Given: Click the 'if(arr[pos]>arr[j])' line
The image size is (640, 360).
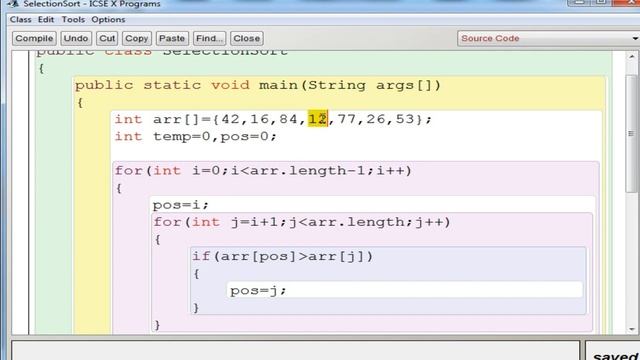Looking at the screenshot, I should [x=282, y=256].
